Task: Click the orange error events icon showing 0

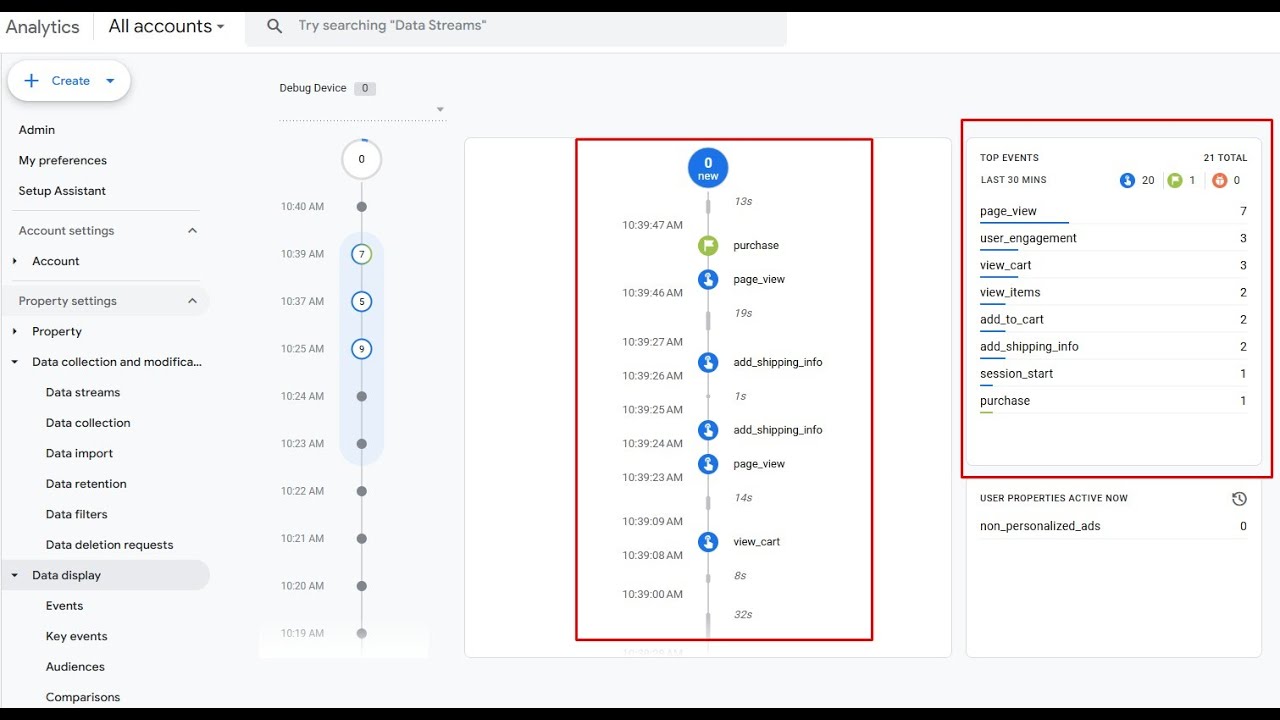Action: (1219, 180)
